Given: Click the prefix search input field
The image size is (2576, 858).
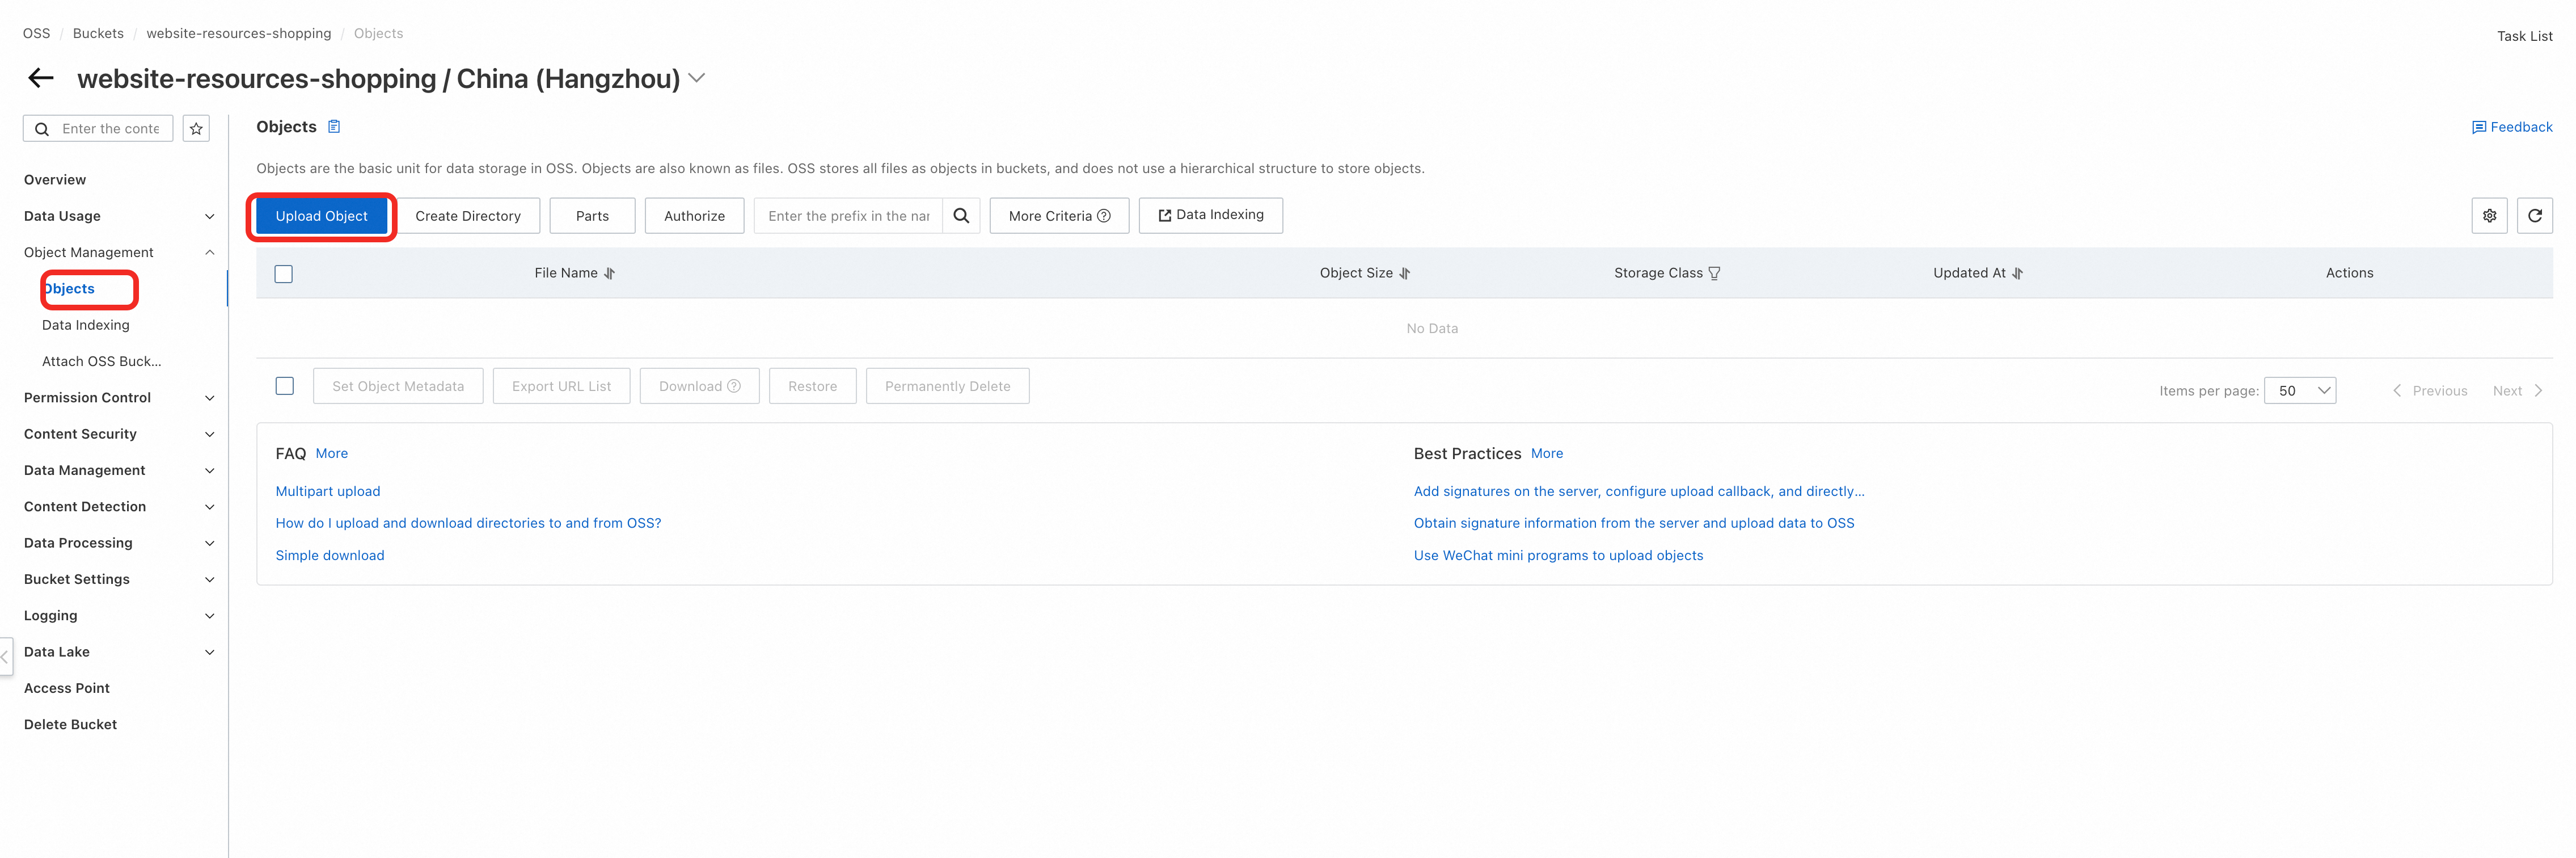Looking at the screenshot, I should [x=848, y=216].
